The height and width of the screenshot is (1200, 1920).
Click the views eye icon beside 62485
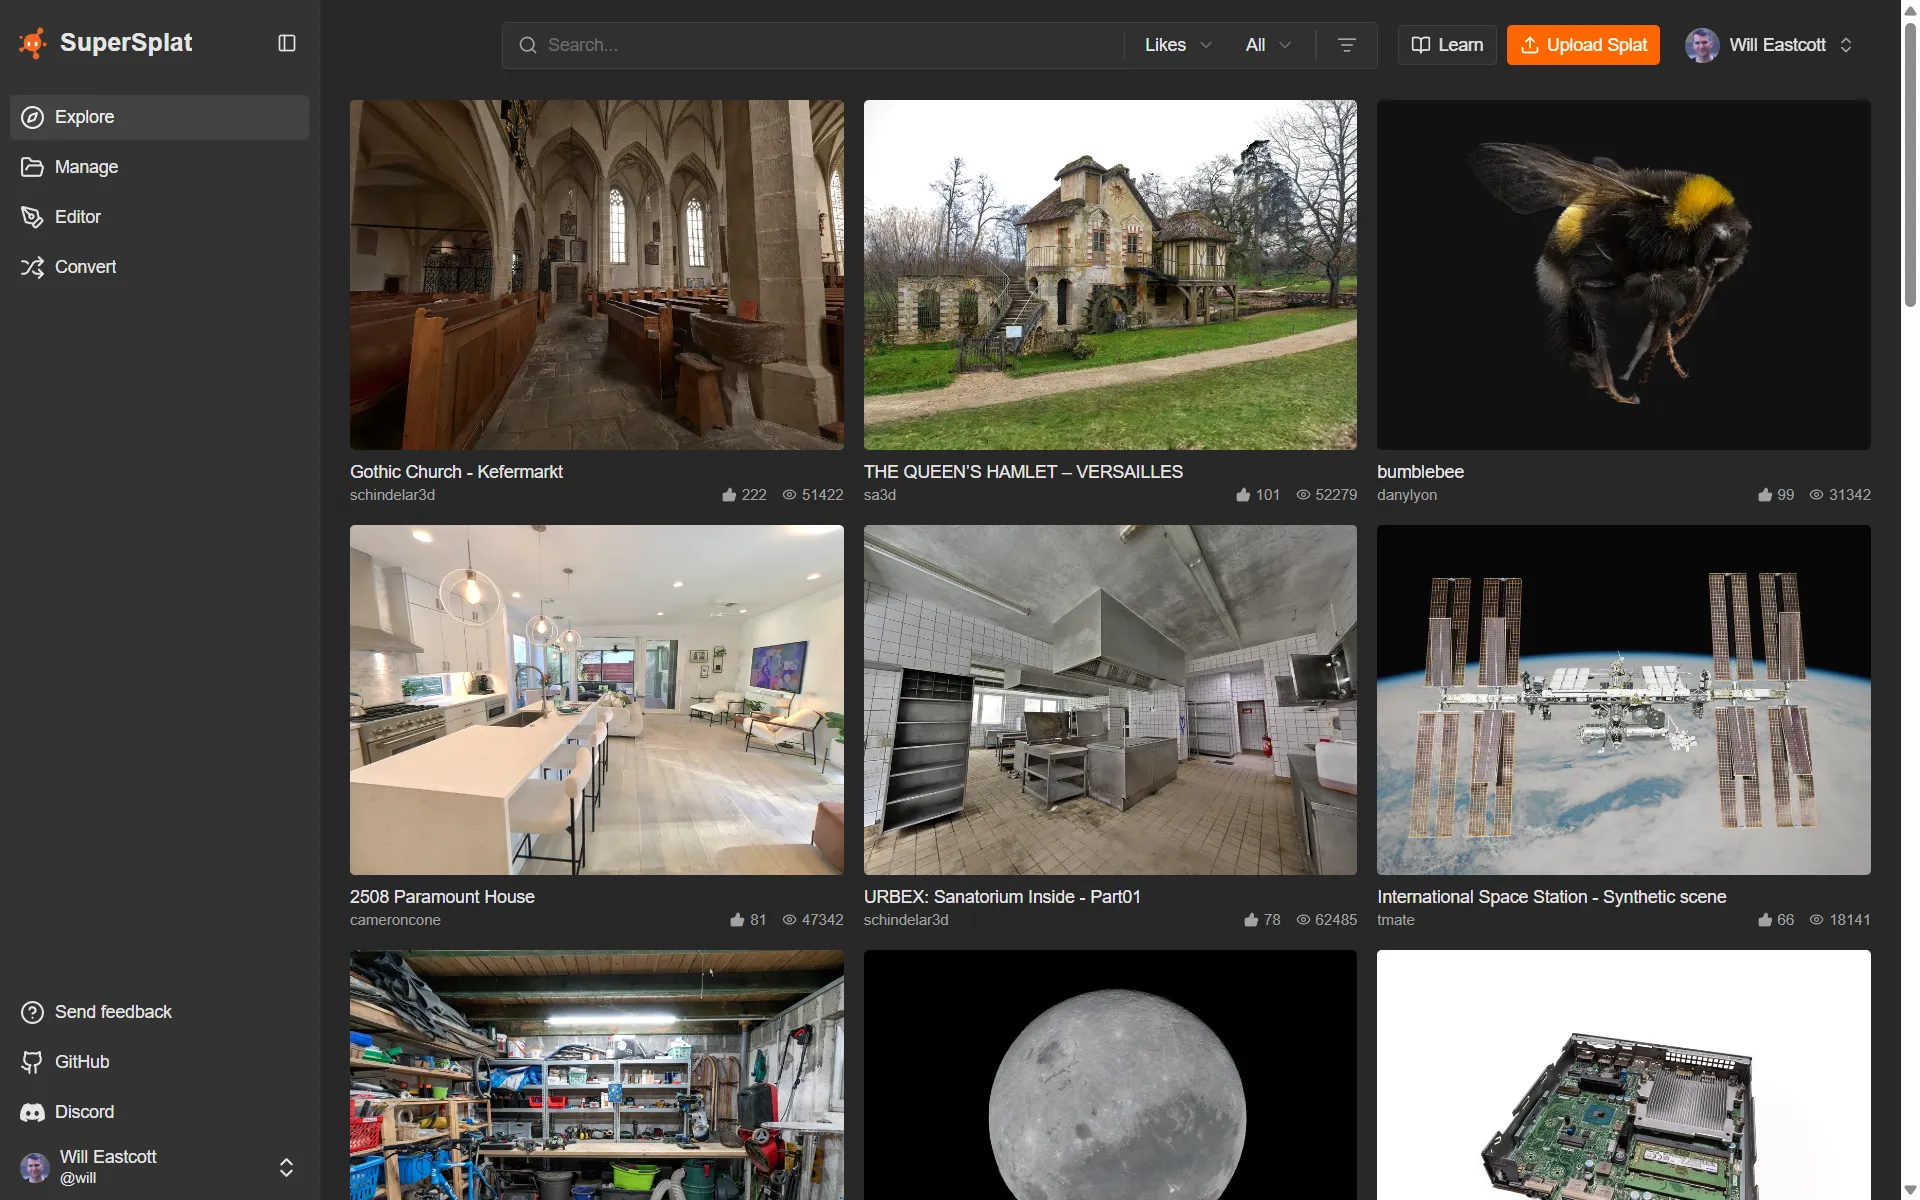[1303, 920]
